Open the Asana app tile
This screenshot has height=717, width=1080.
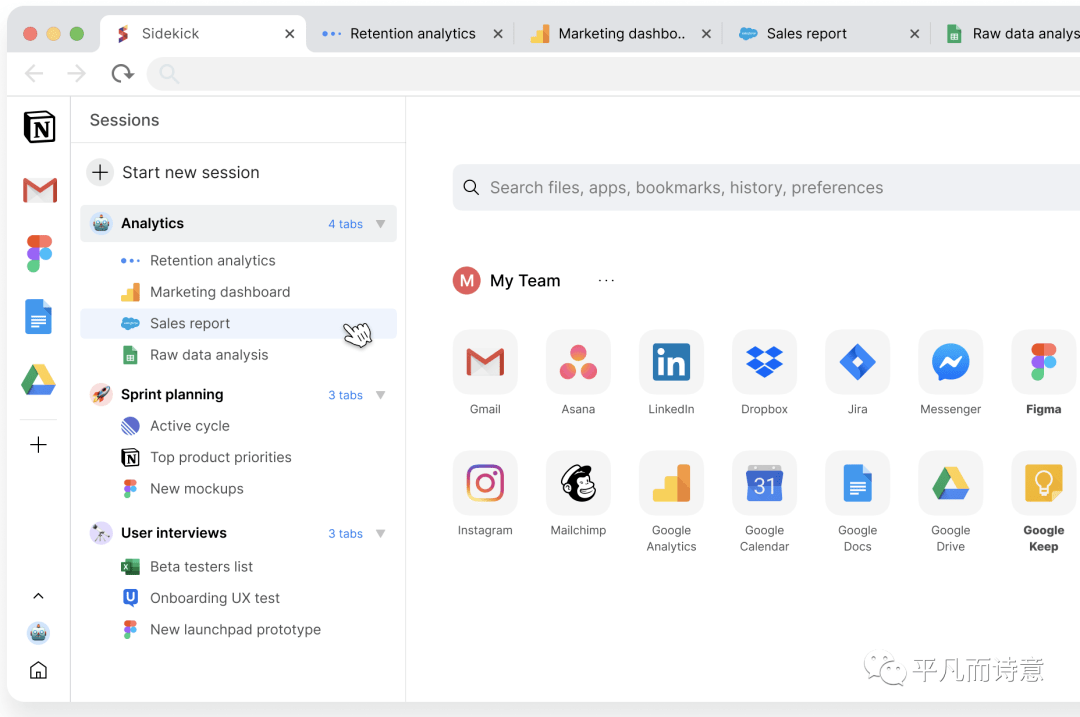578,362
